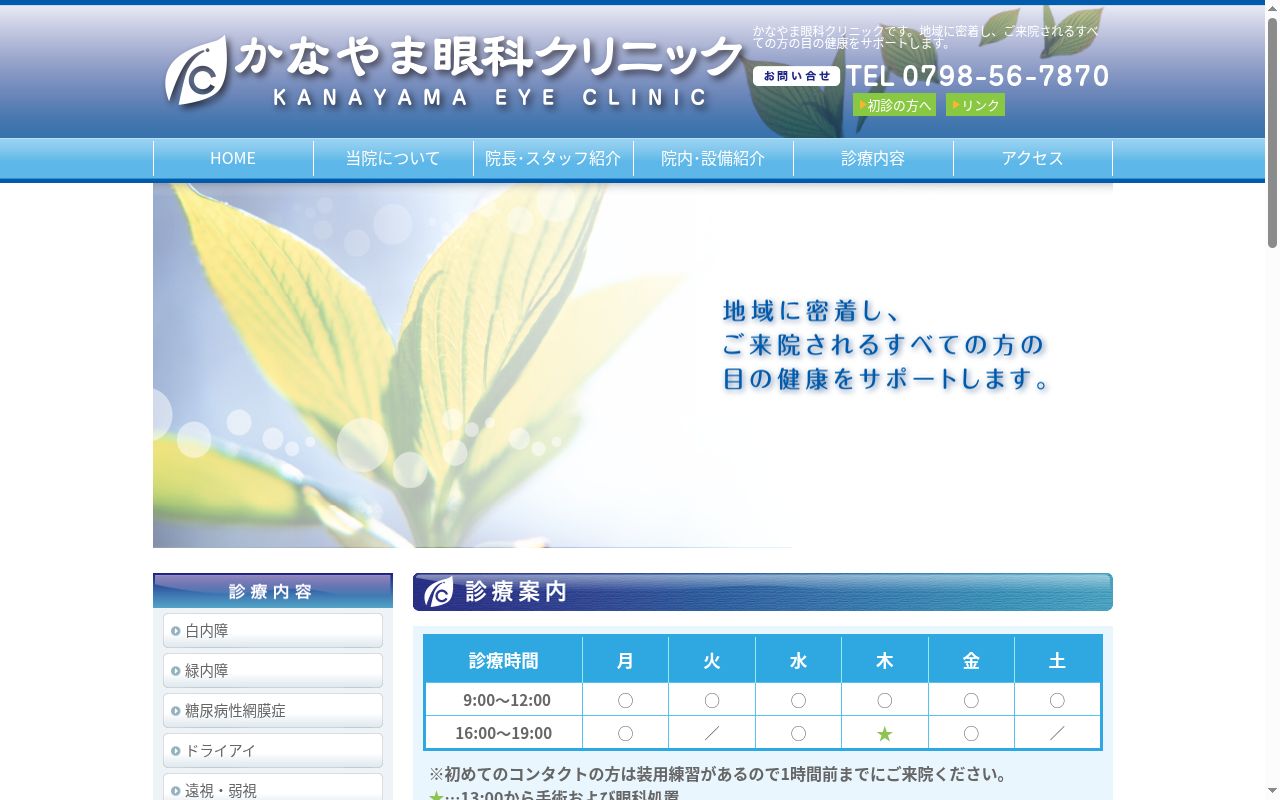Click the お問い合せ label badge
This screenshot has width=1280, height=800.
[796, 76]
